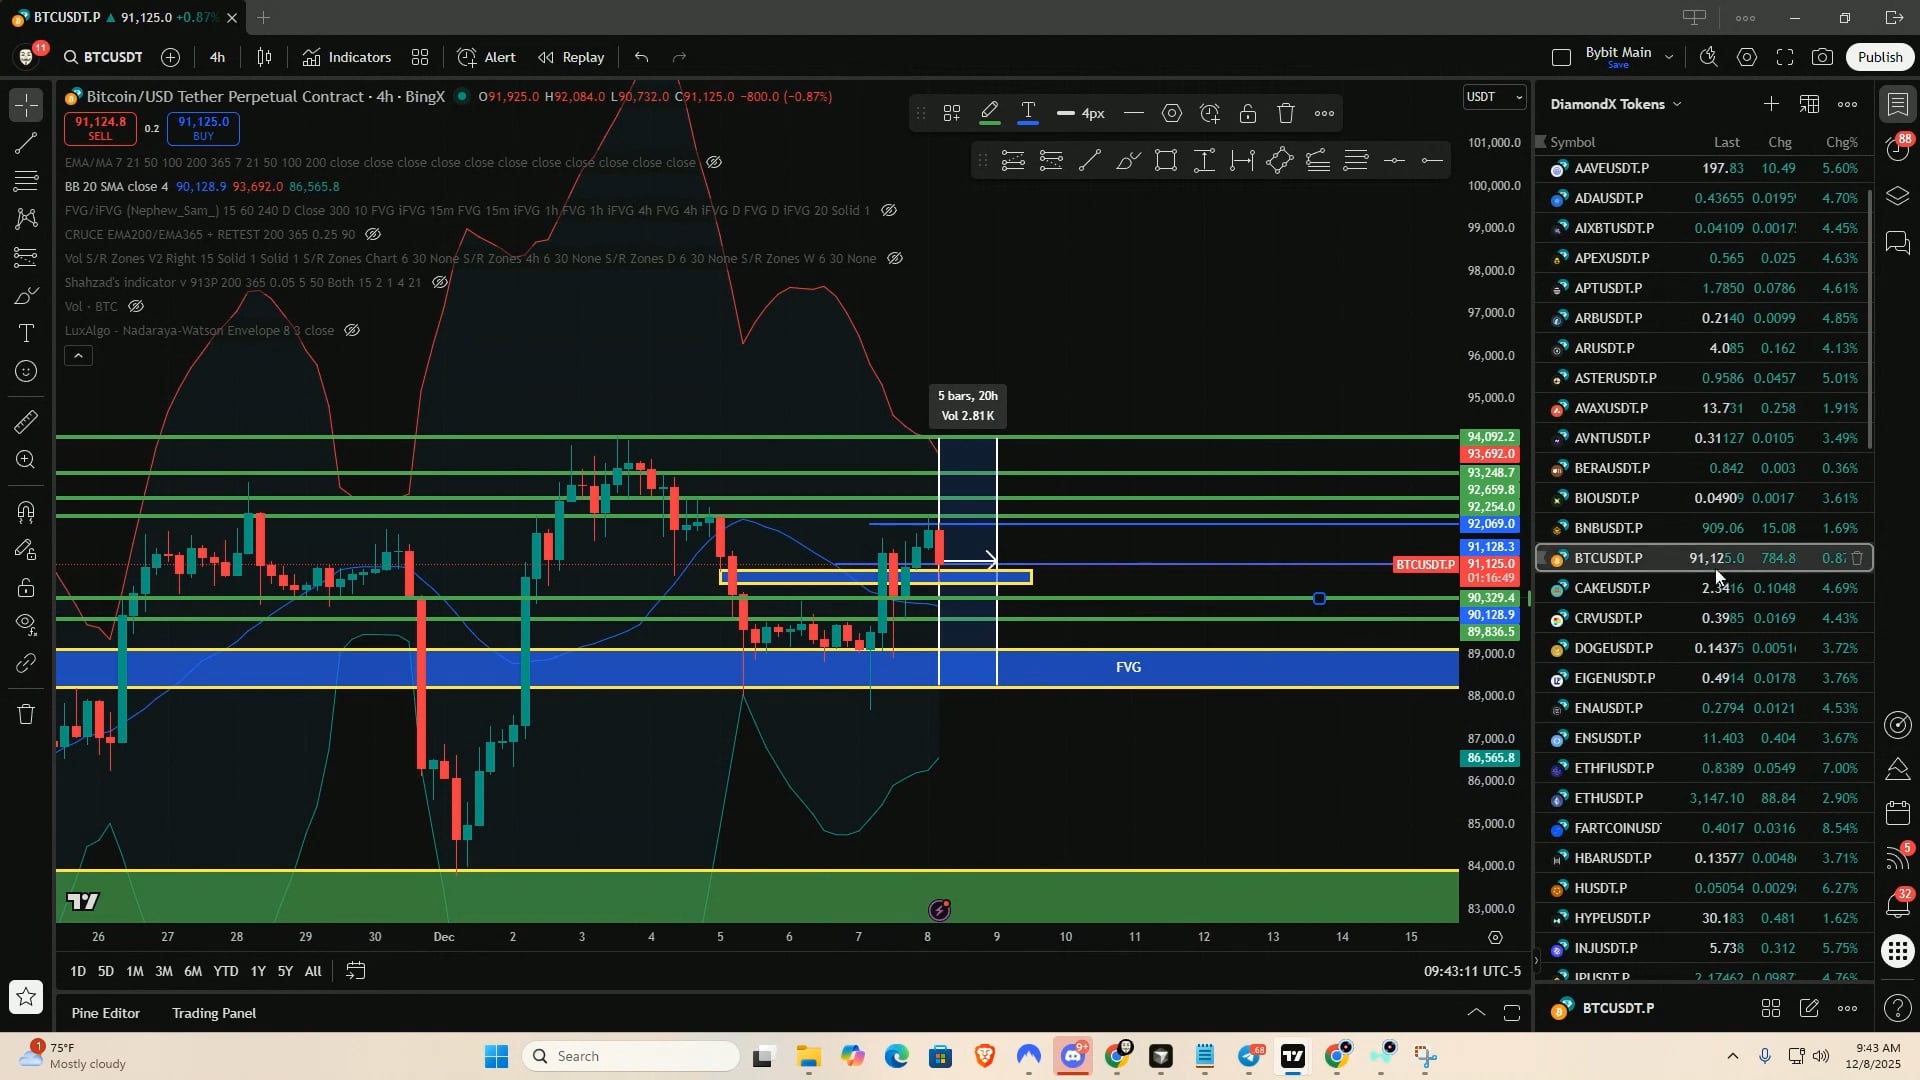This screenshot has height=1080, width=1920.
Task: Open the Pine Editor tab
Action: click(x=105, y=1013)
